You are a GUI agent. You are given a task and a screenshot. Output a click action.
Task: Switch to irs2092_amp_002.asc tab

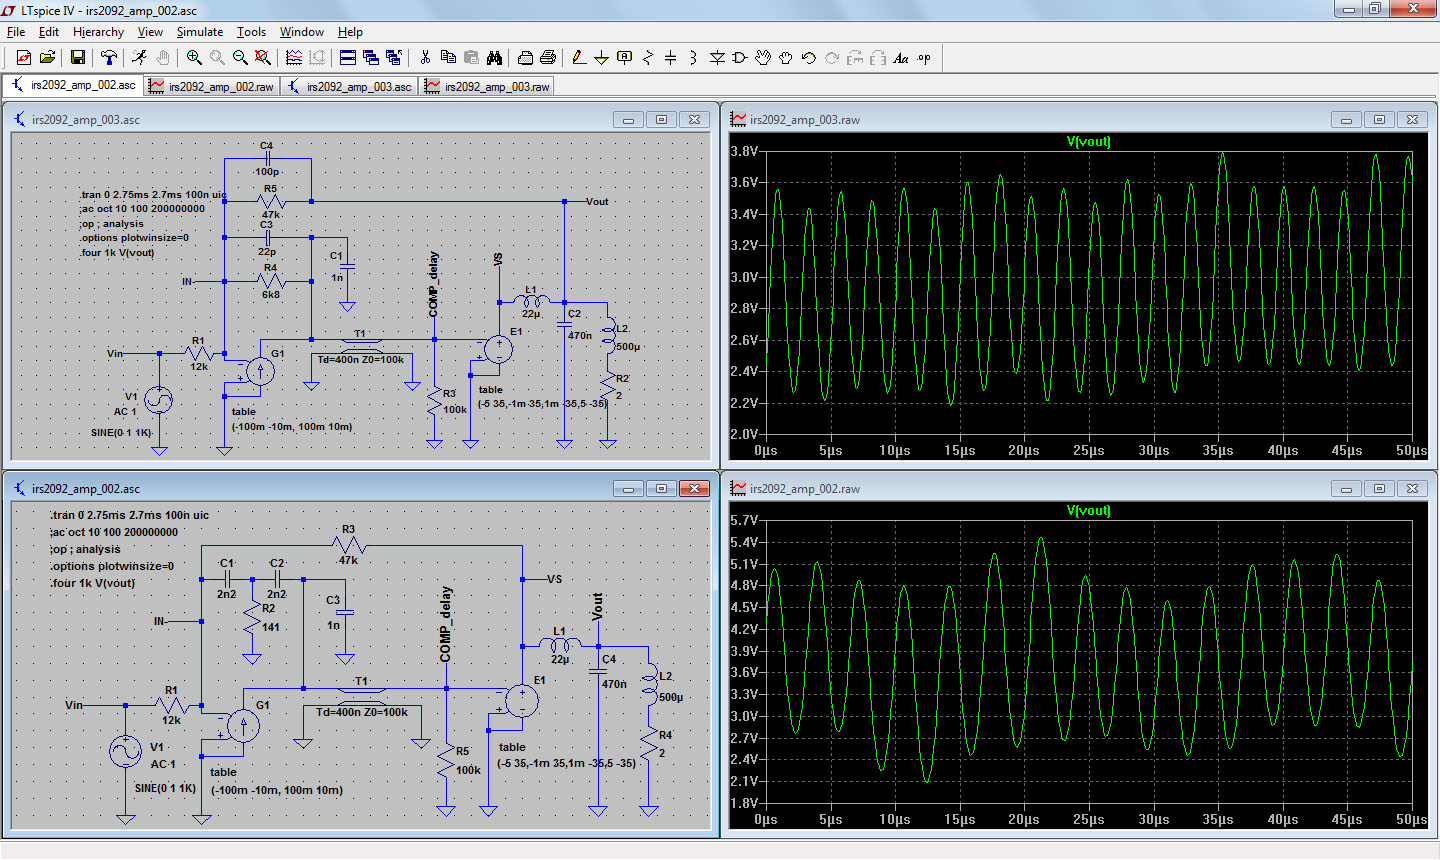tap(73, 86)
